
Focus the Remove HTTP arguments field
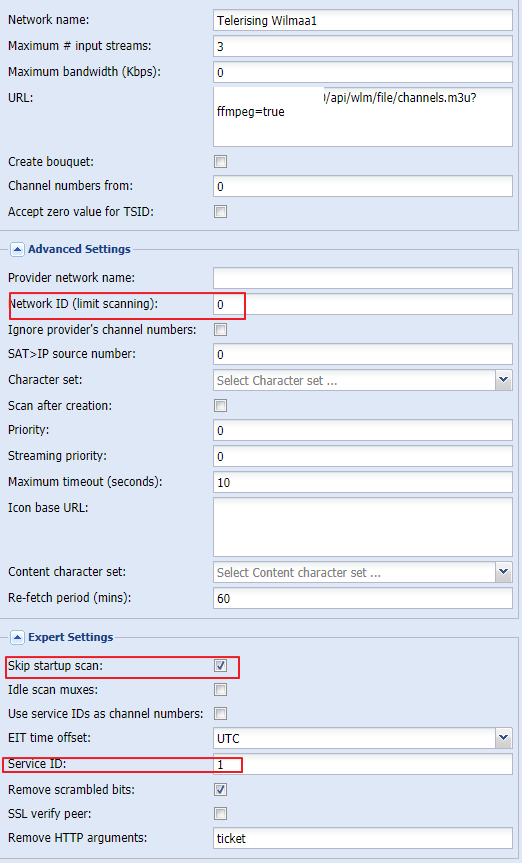coord(363,838)
